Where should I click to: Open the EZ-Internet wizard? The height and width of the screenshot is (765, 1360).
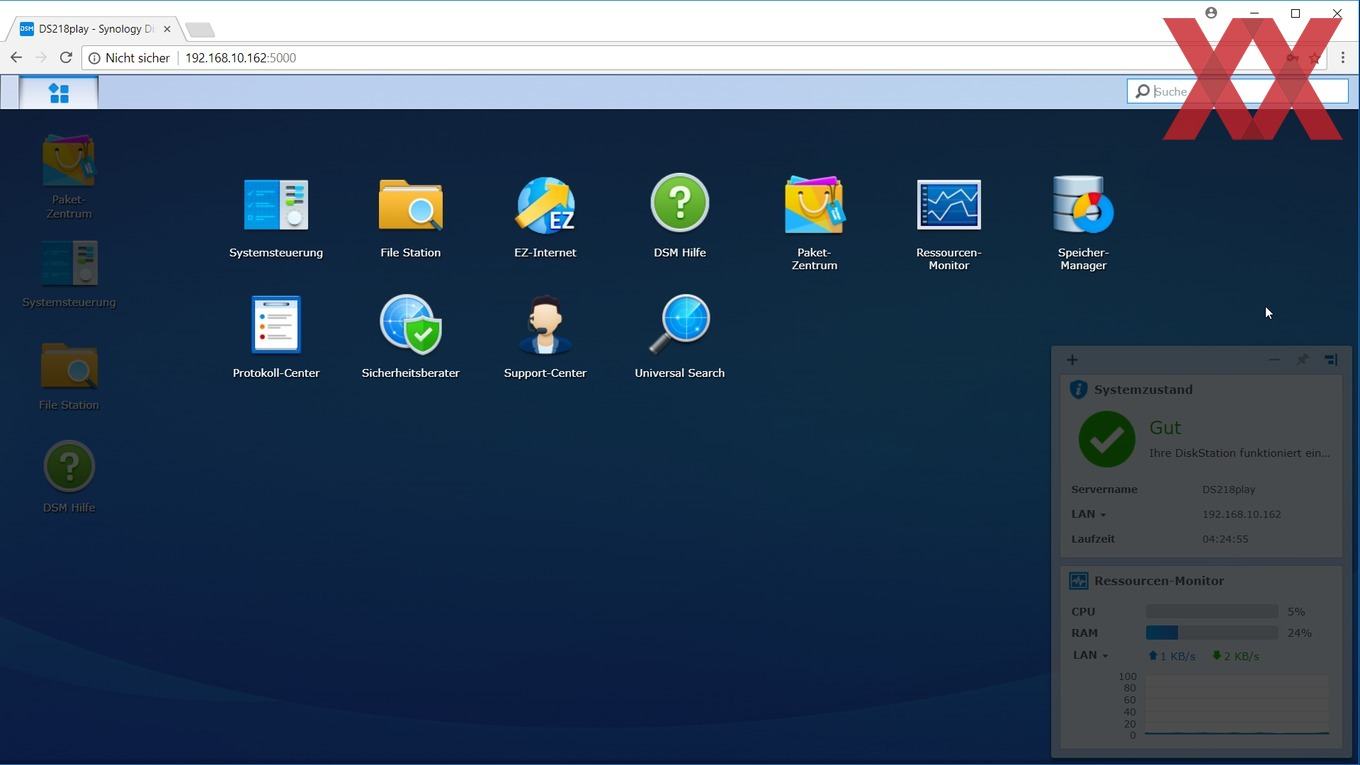[x=545, y=218]
